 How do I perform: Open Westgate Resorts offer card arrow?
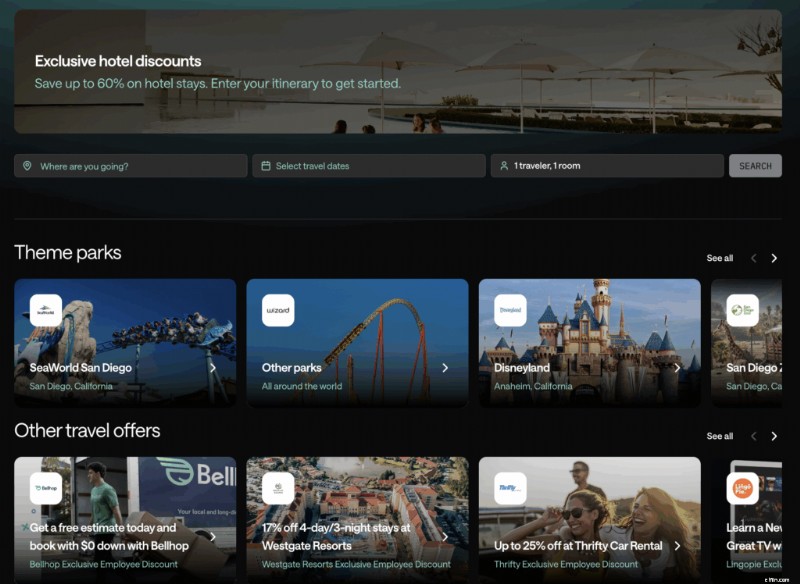coord(445,537)
